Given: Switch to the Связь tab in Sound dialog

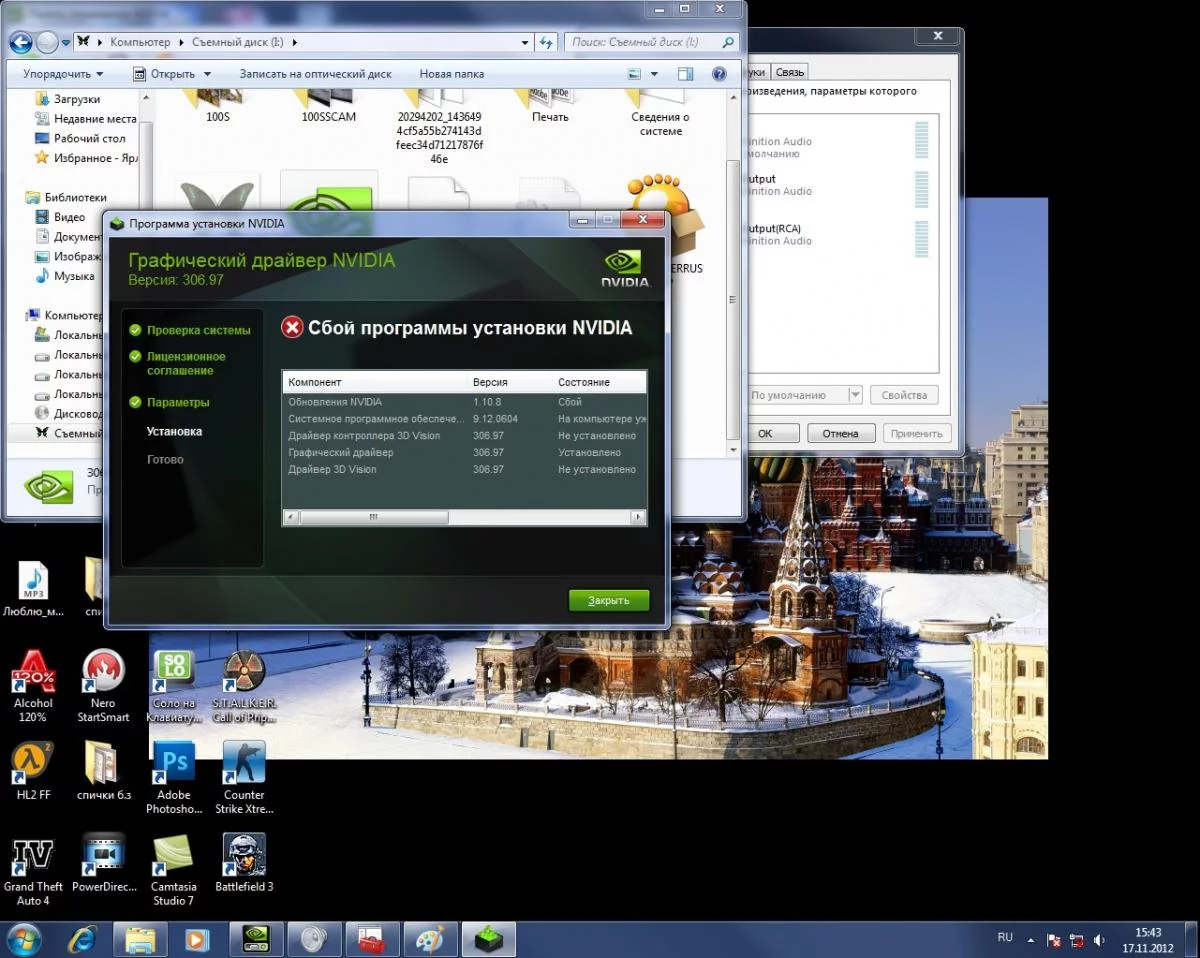Looking at the screenshot, I should [x=790, y=72].
